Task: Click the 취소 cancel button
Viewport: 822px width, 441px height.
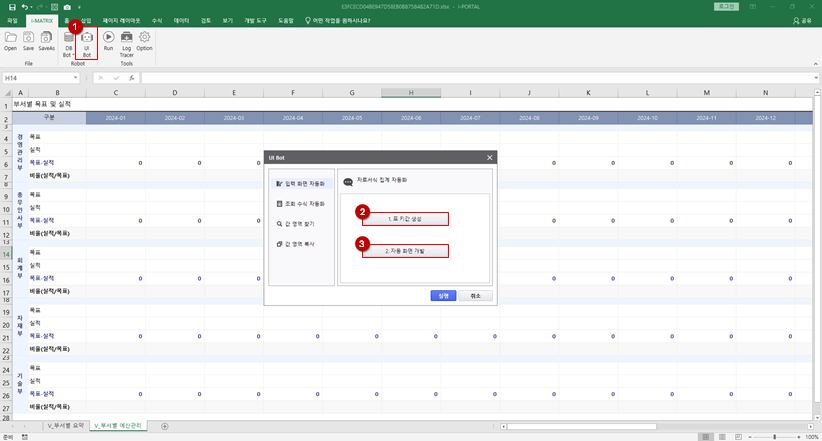Action: click(475, 296)
